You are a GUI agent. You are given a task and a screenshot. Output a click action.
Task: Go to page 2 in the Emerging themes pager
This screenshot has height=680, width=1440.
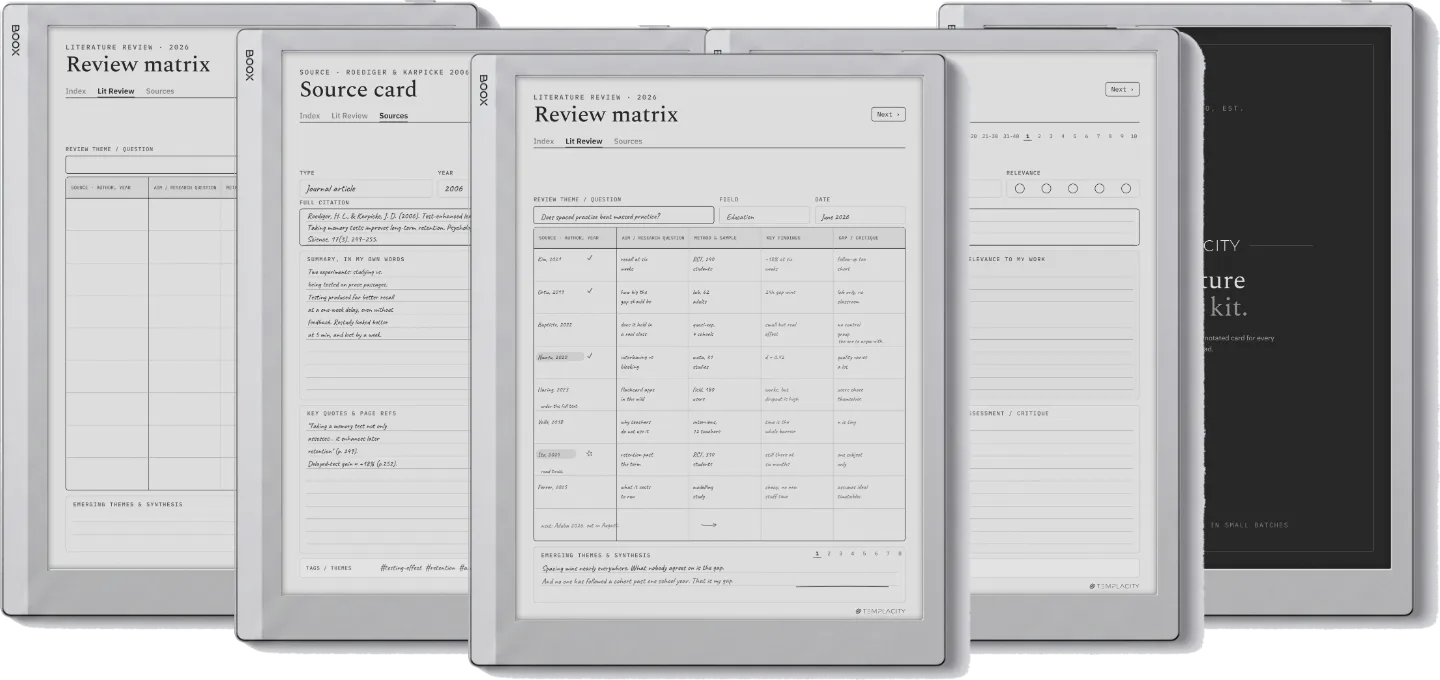pyautogui.click(x=829, y=553)
